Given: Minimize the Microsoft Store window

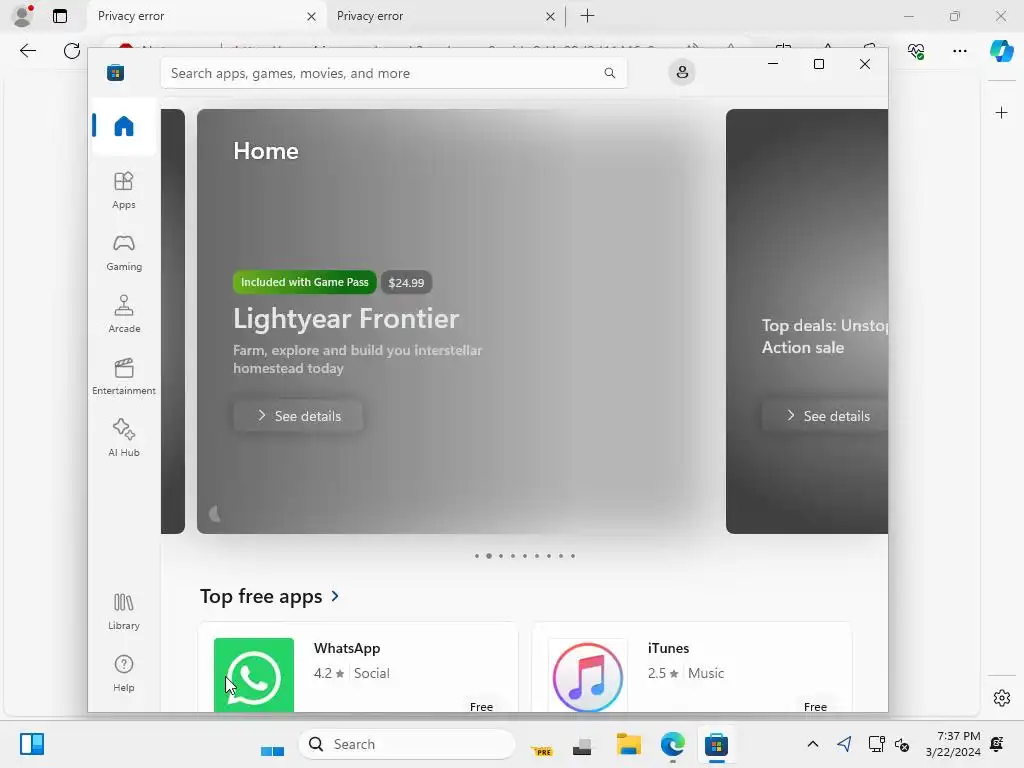Looking at the screenshot, I should 773,64.
